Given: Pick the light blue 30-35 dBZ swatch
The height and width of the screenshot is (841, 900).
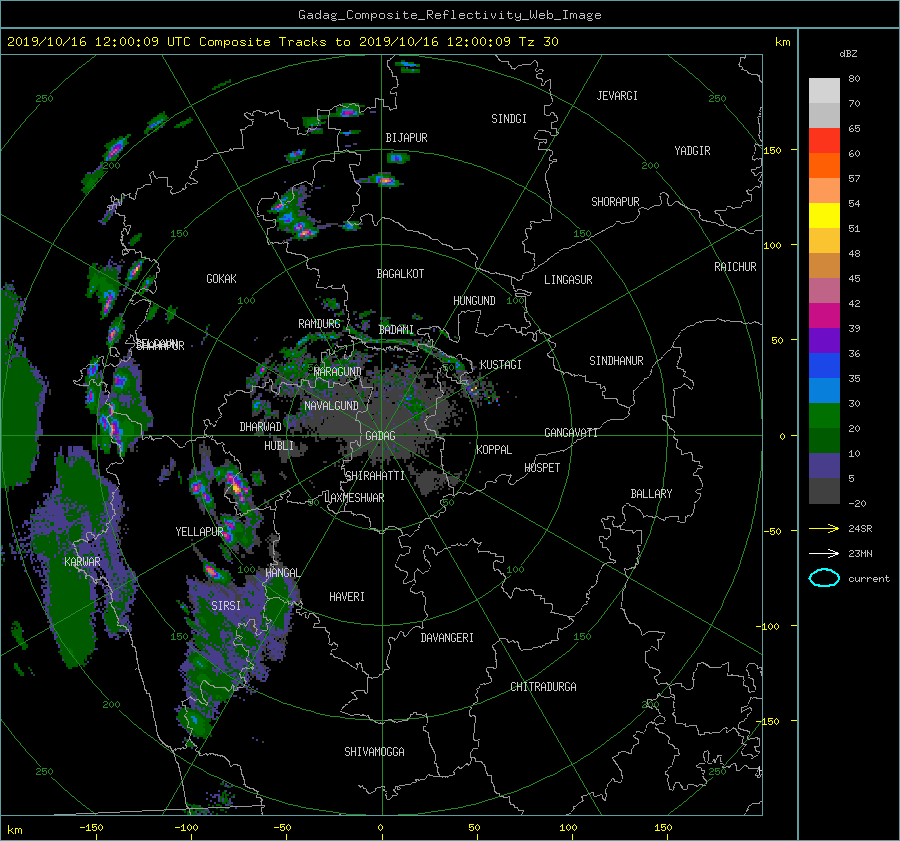Looking at the screenshot, I should coord(824,390).
